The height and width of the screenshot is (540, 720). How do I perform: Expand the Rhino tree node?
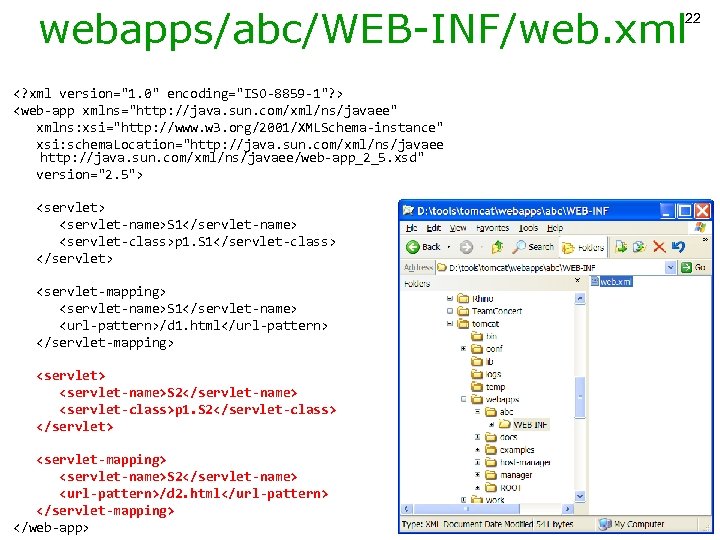point(450,298)
